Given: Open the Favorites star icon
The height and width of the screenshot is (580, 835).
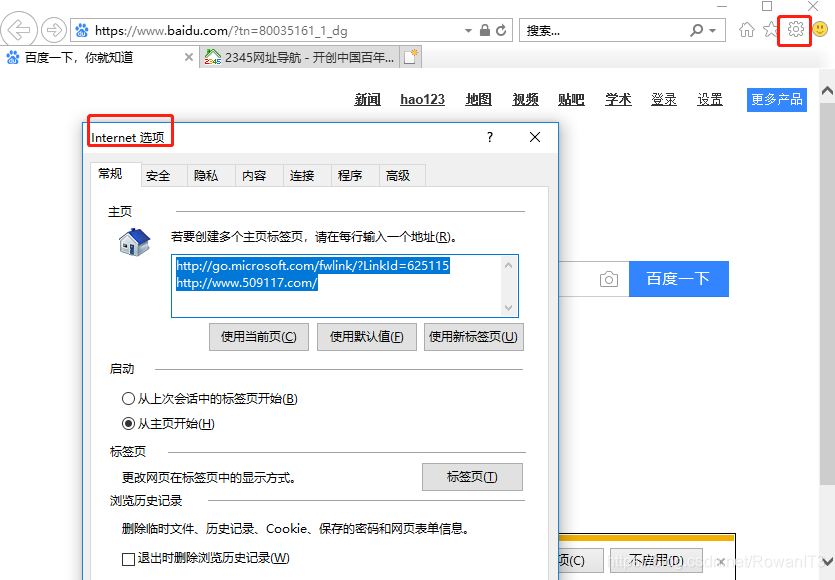Looking at the screenshot, I should [x=770, y=29].
